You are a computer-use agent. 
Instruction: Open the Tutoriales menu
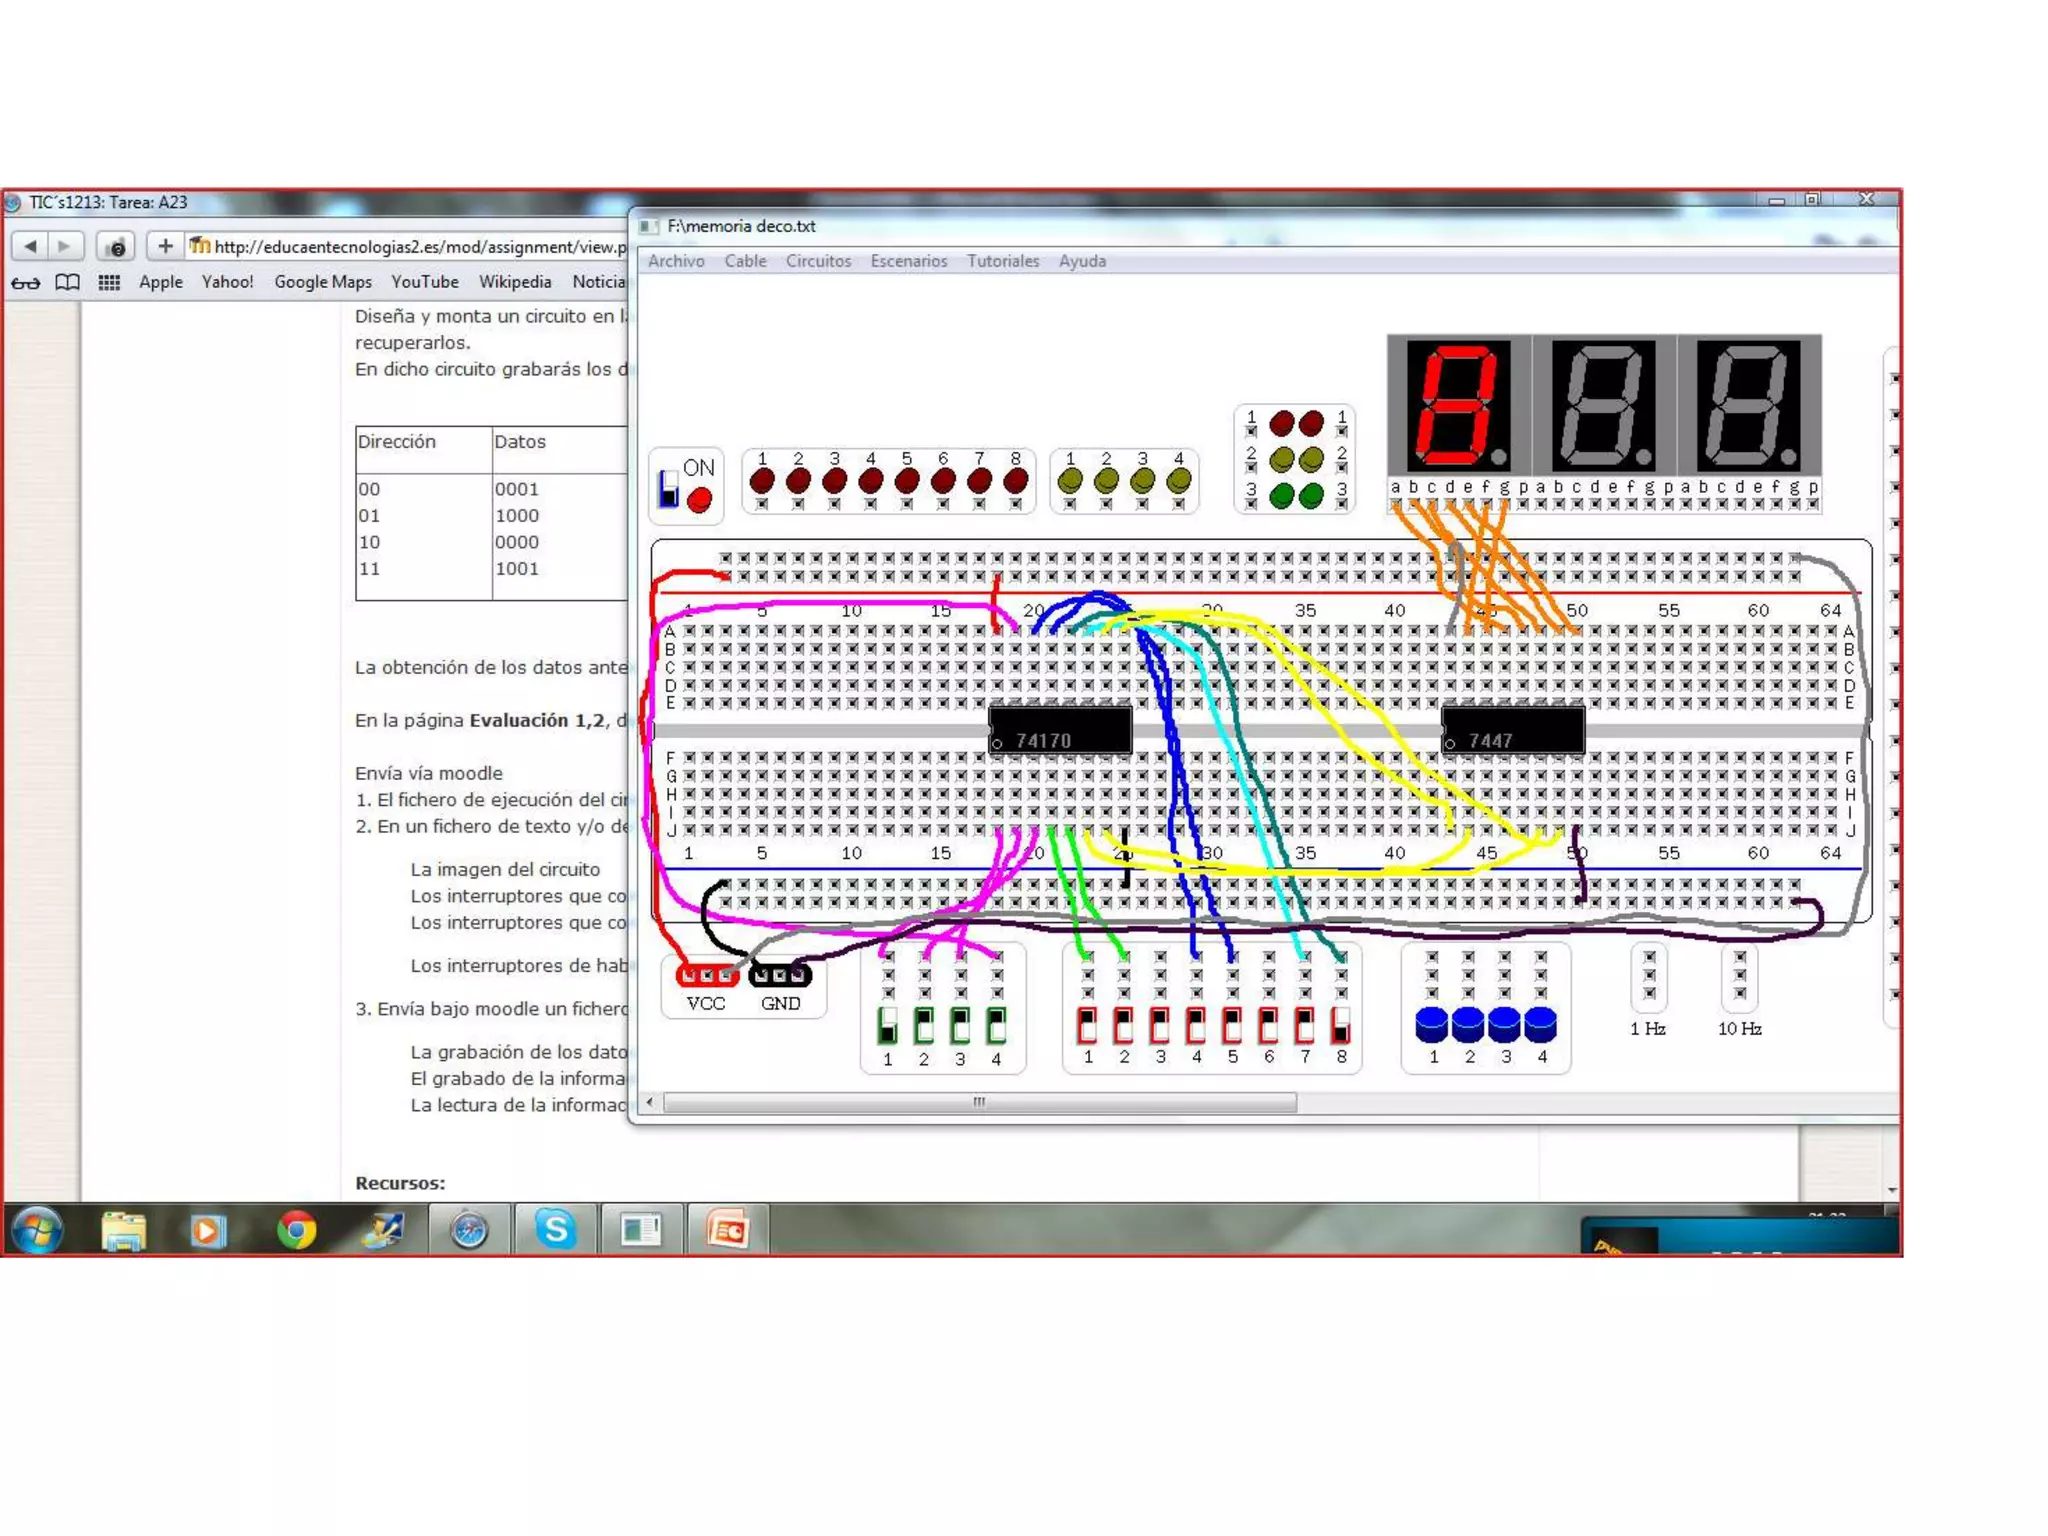[1002, 261]
